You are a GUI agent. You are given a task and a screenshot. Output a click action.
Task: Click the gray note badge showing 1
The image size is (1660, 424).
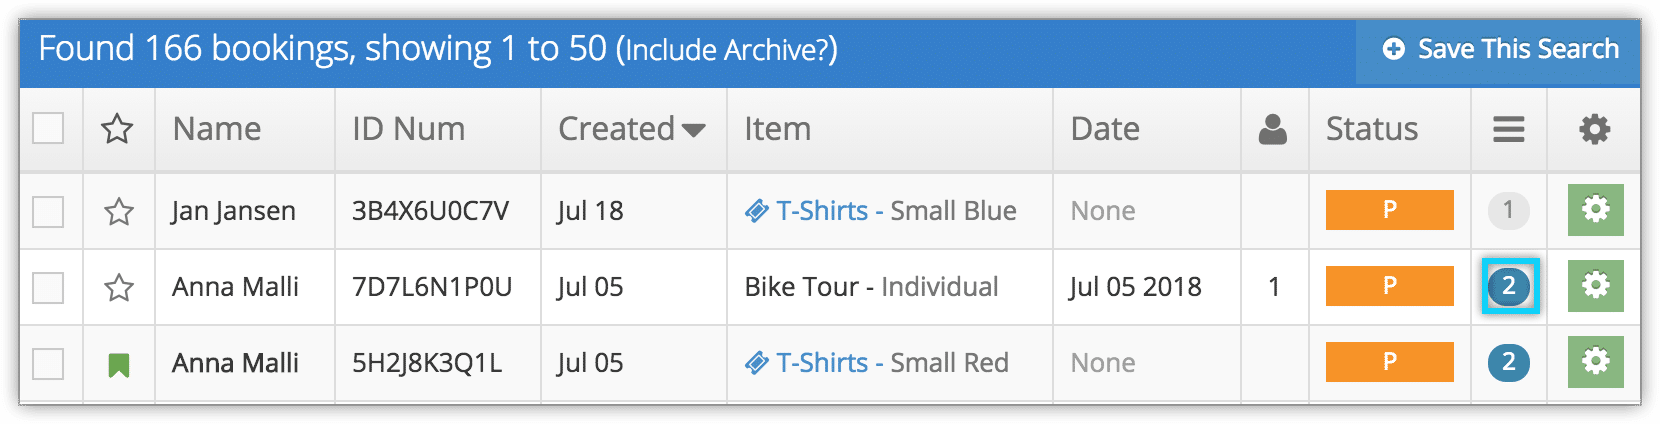[x=1508, y=210]
